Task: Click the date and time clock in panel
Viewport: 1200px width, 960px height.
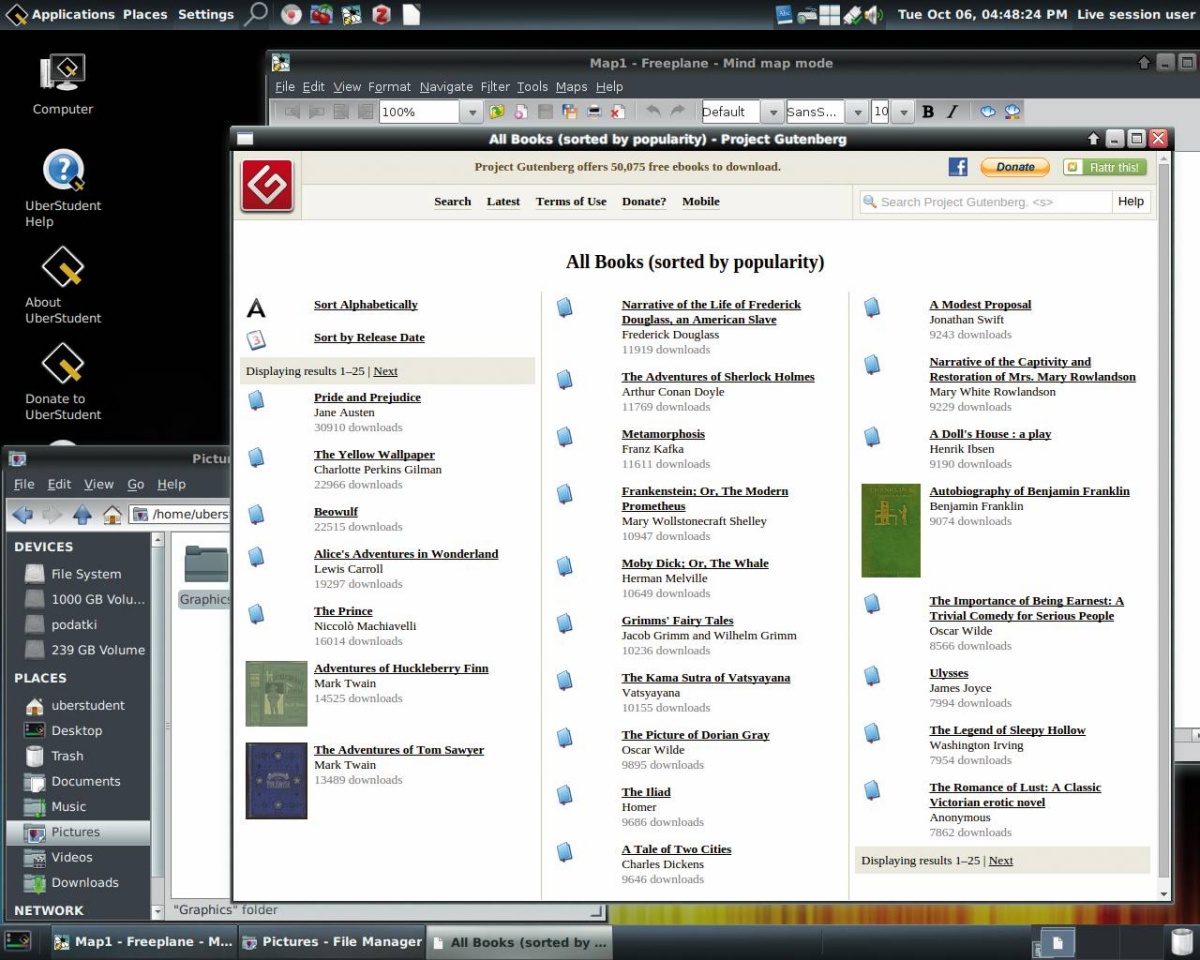Action: [x=983, y=14]
